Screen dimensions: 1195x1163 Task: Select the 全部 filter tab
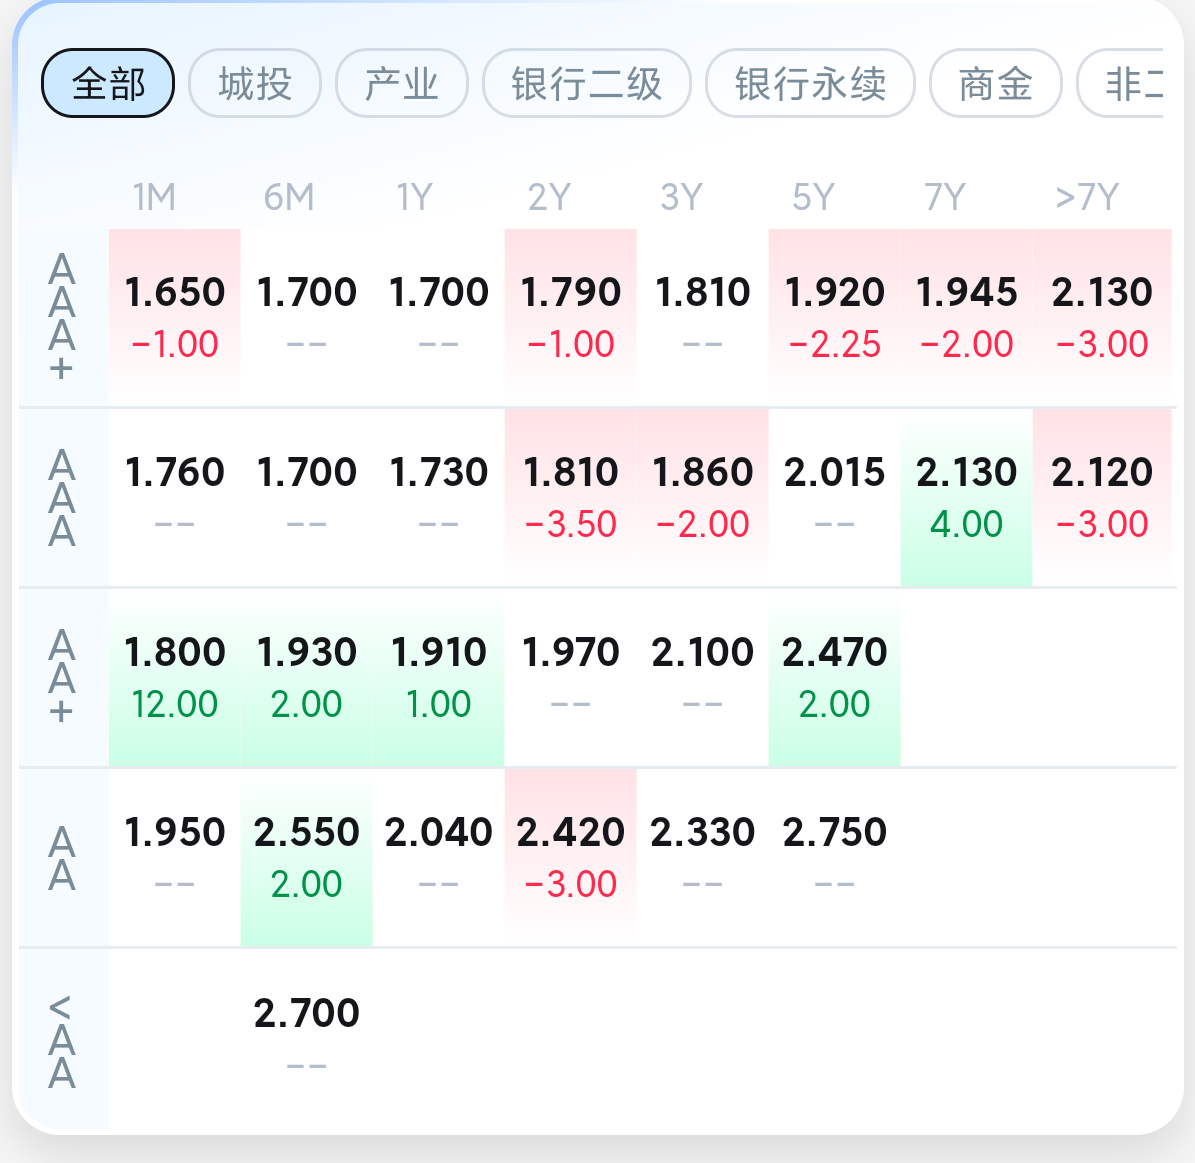coord(107,83)
